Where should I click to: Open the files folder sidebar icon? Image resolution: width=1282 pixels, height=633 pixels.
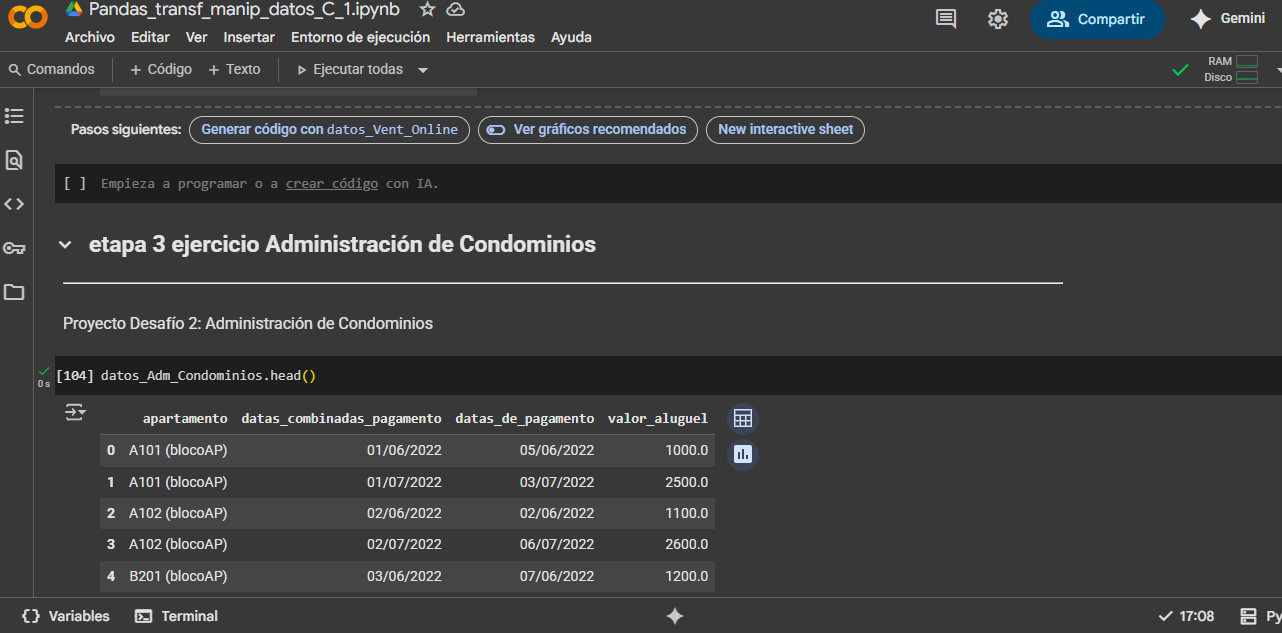click(14, 292)
